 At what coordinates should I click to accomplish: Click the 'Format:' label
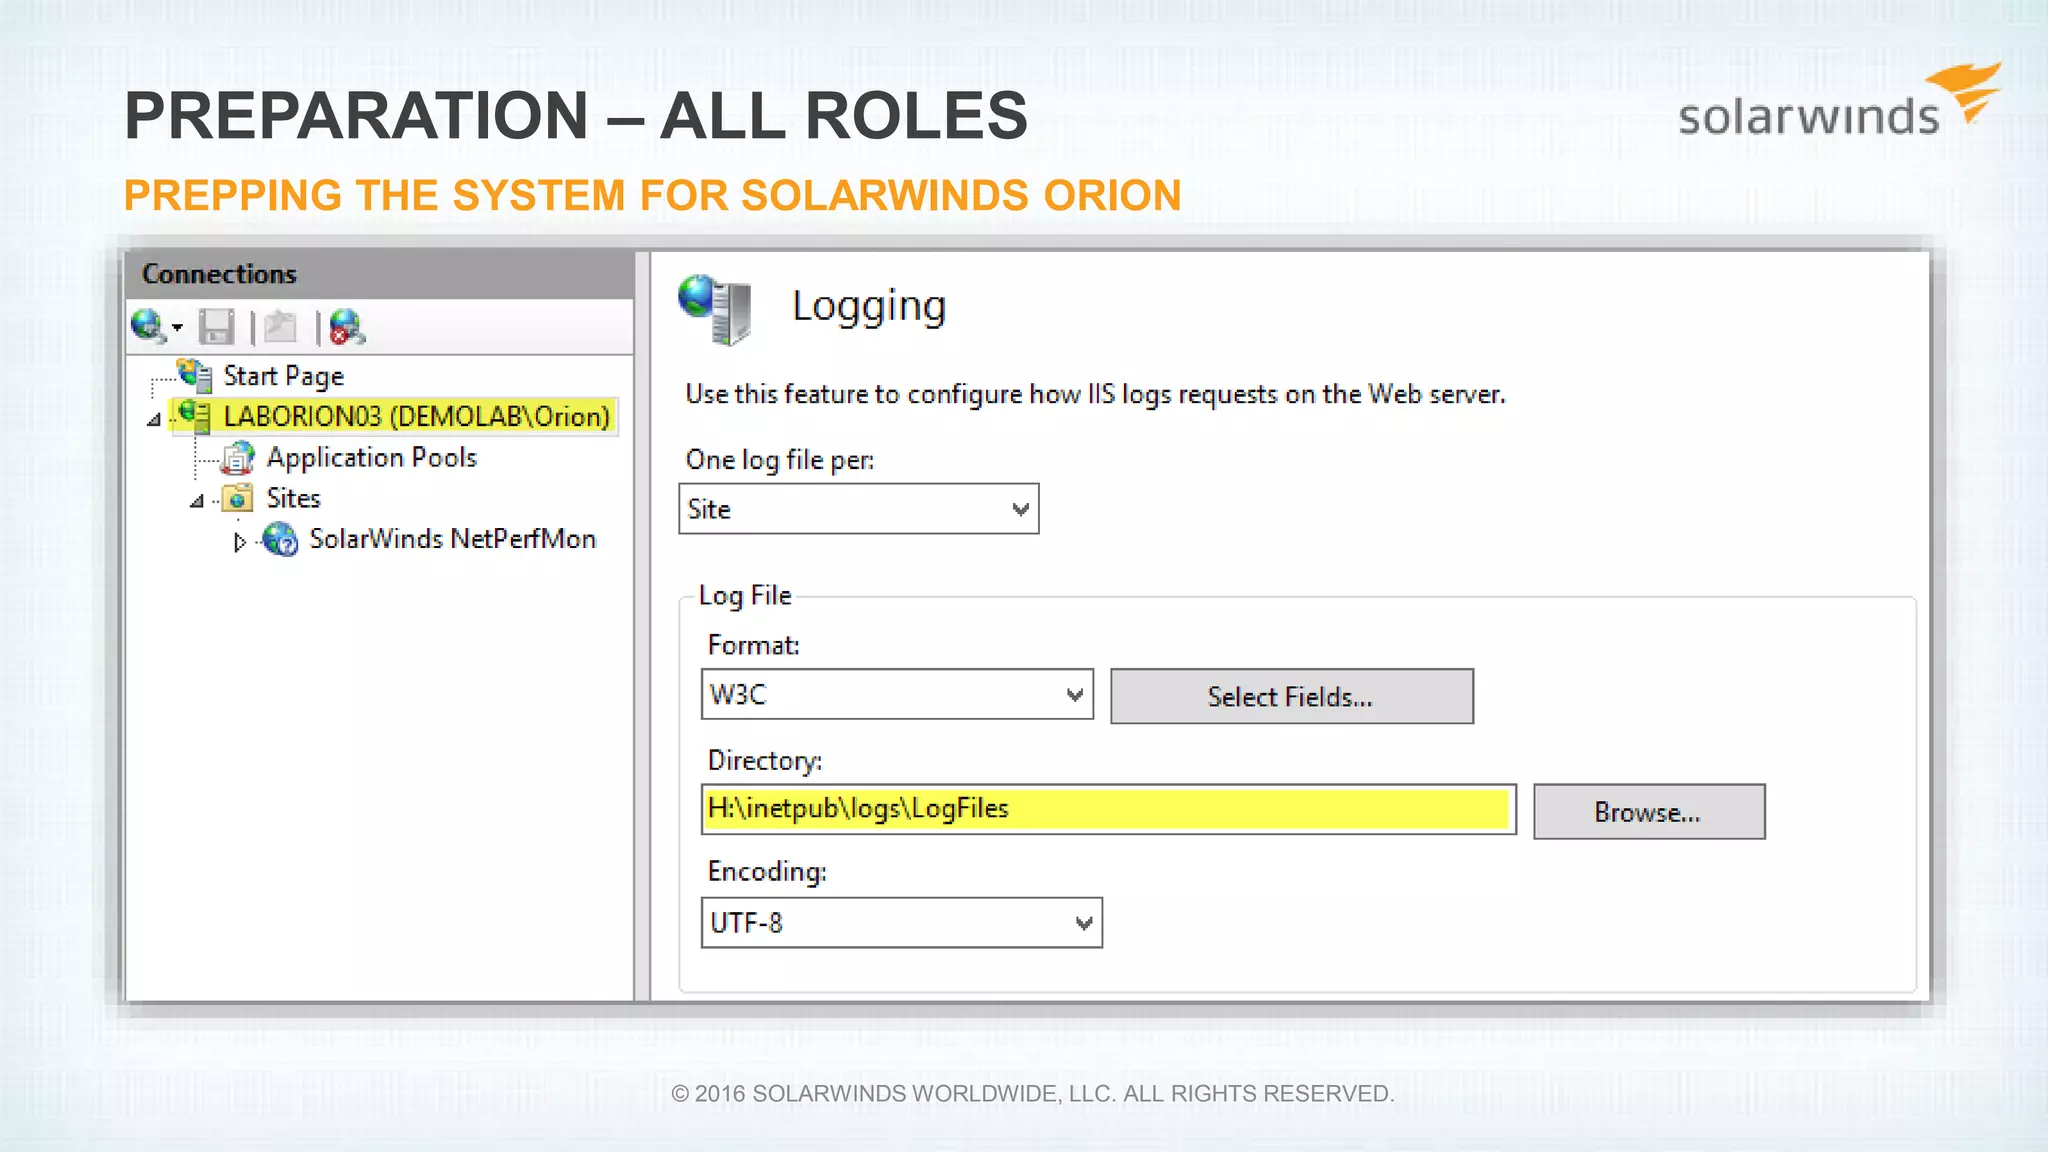pos(753,645)
